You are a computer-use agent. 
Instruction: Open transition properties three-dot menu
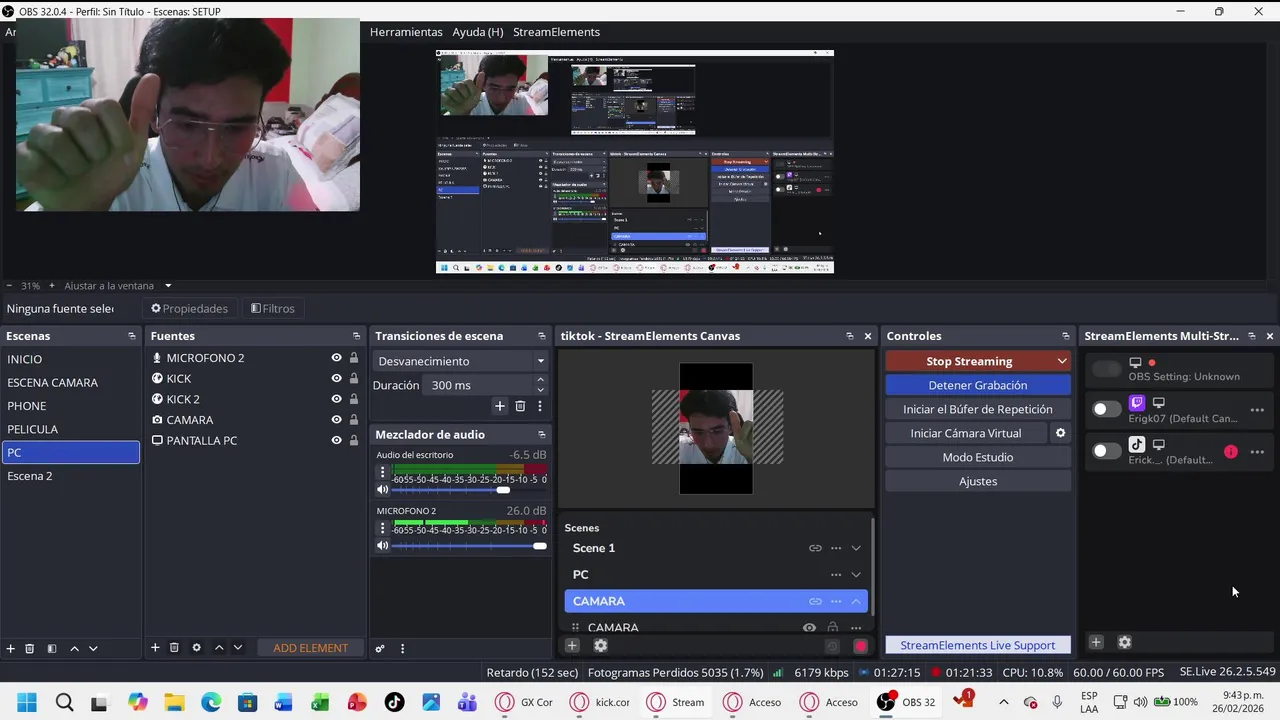point(540,406)
